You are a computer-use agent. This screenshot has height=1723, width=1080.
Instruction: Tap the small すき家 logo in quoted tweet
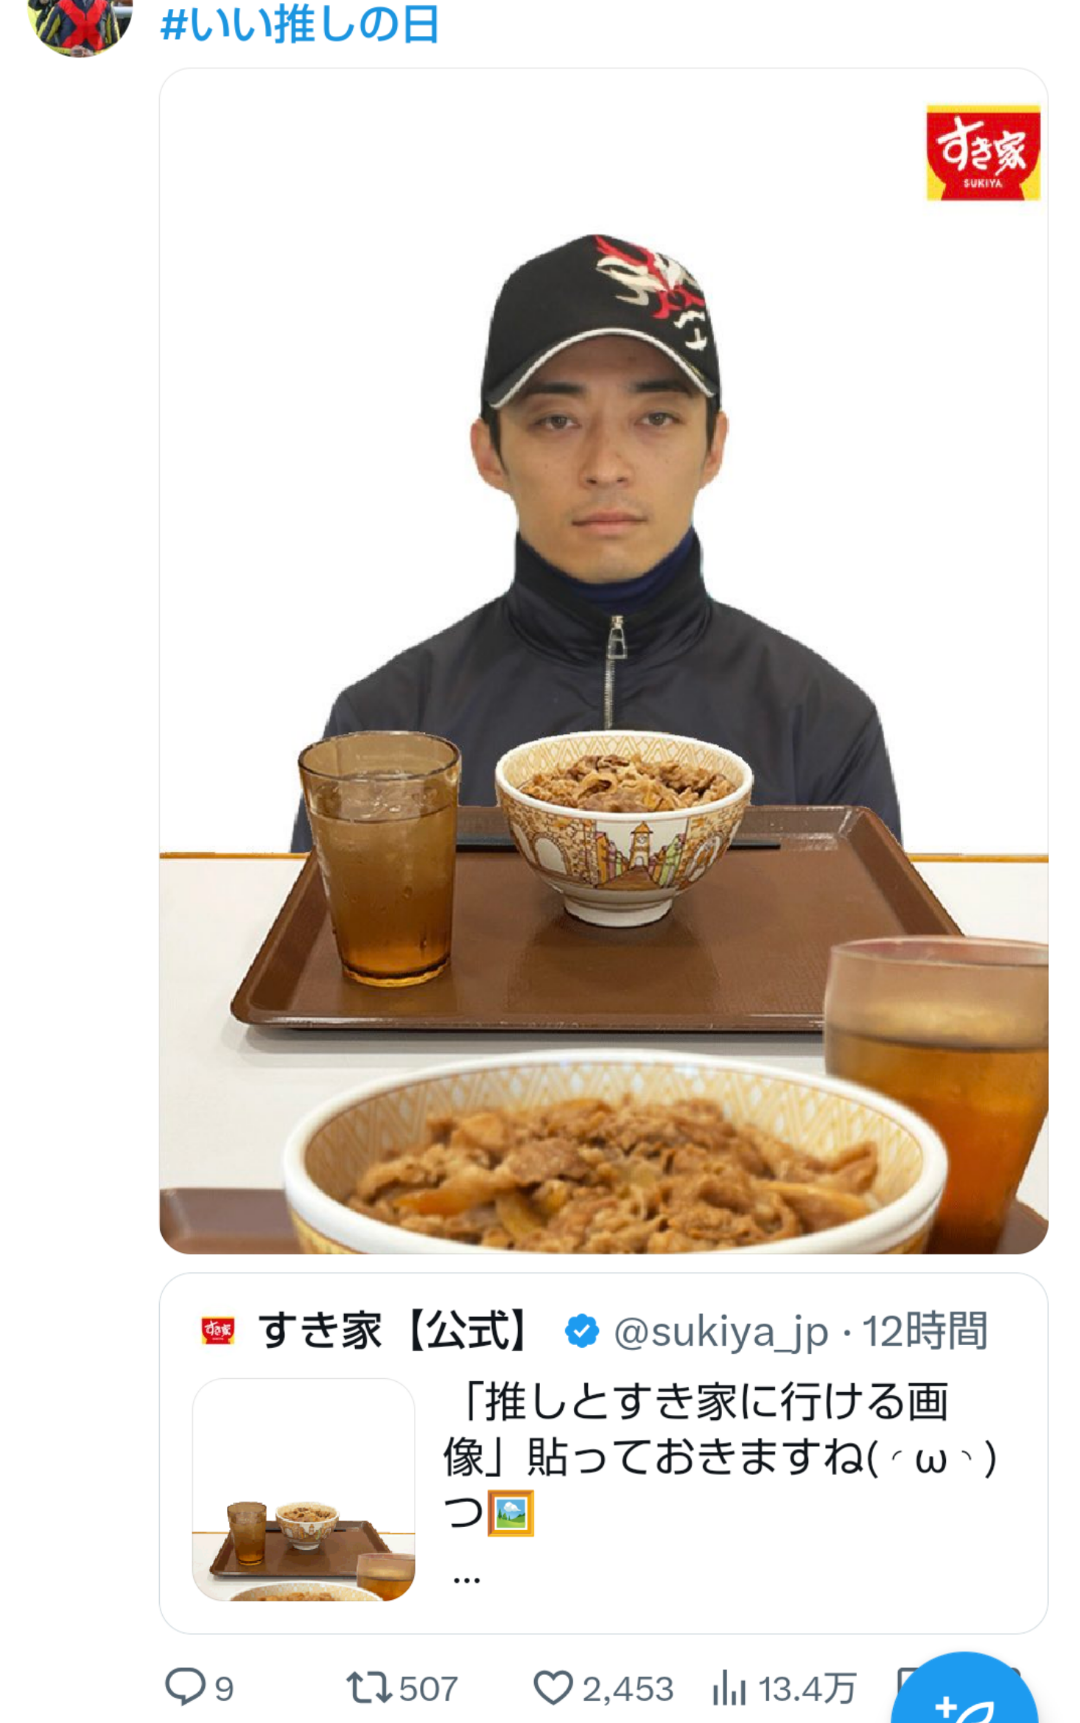[218, 1331]
